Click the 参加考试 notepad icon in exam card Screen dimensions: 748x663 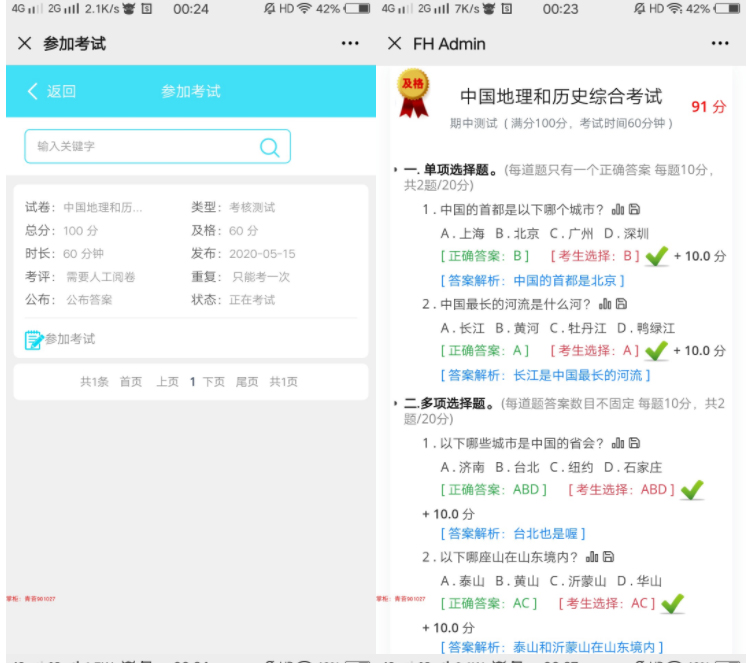pyautogui.click(x=33, y=340)
